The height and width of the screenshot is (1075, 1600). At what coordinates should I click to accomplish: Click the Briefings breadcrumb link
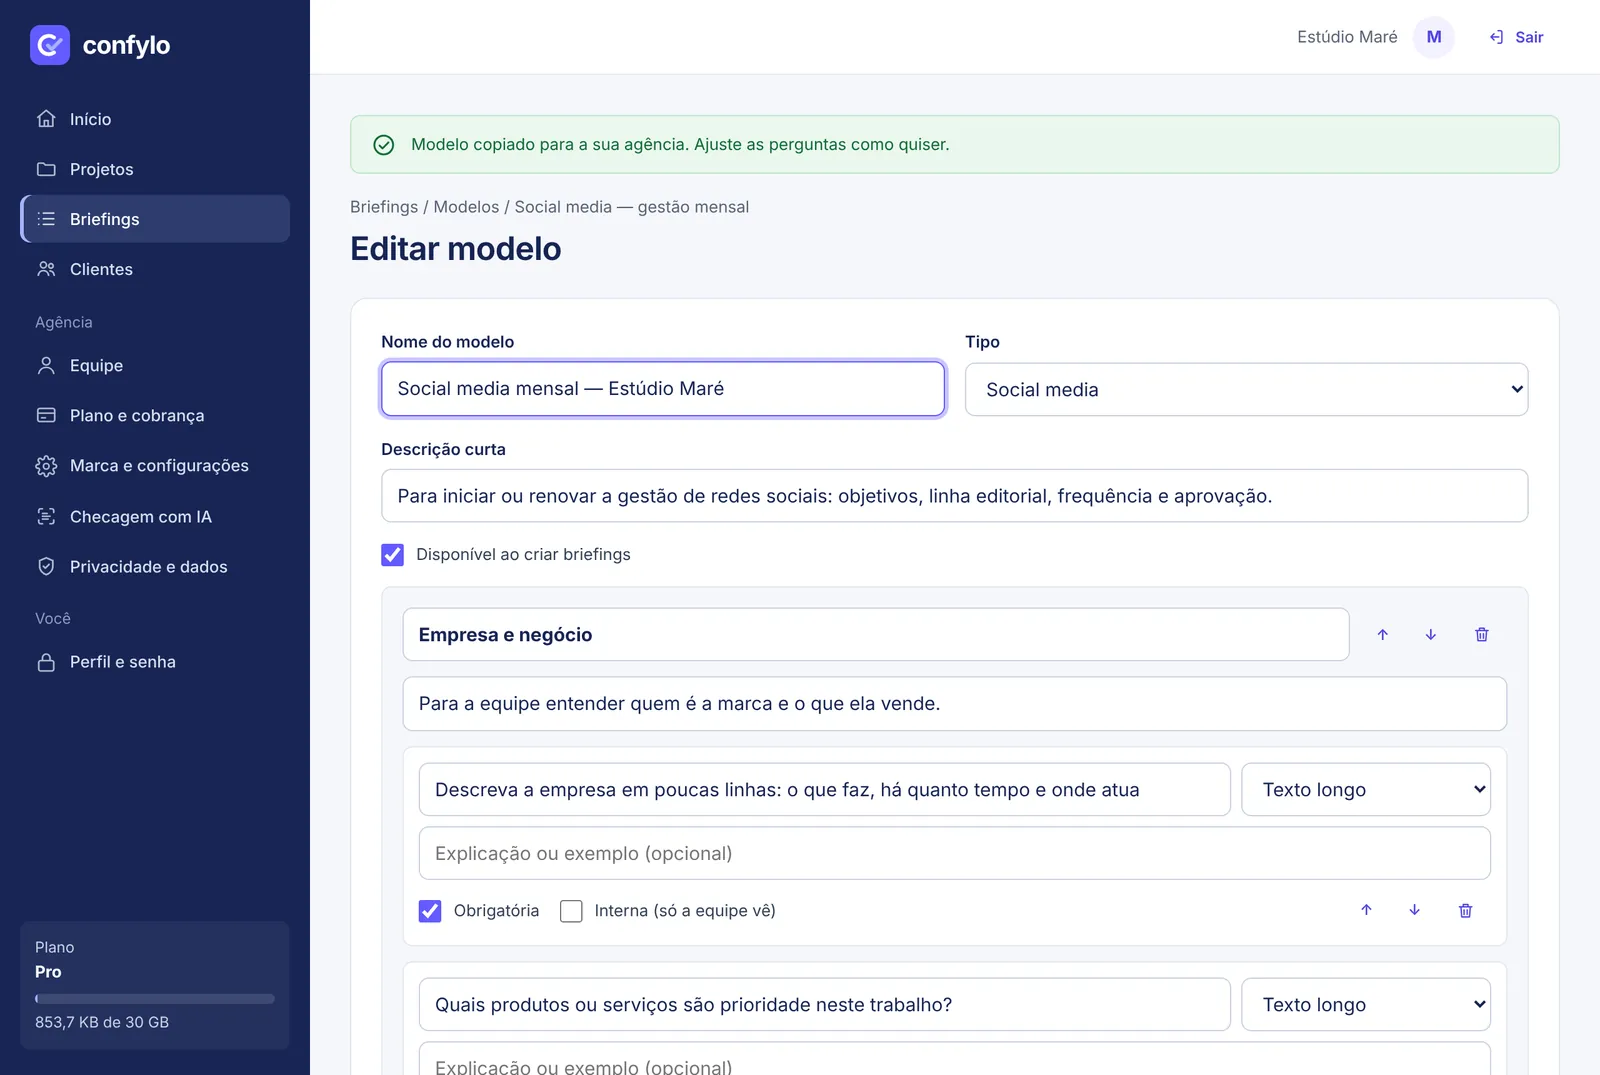pyautogui.click(x=384, y=207)
